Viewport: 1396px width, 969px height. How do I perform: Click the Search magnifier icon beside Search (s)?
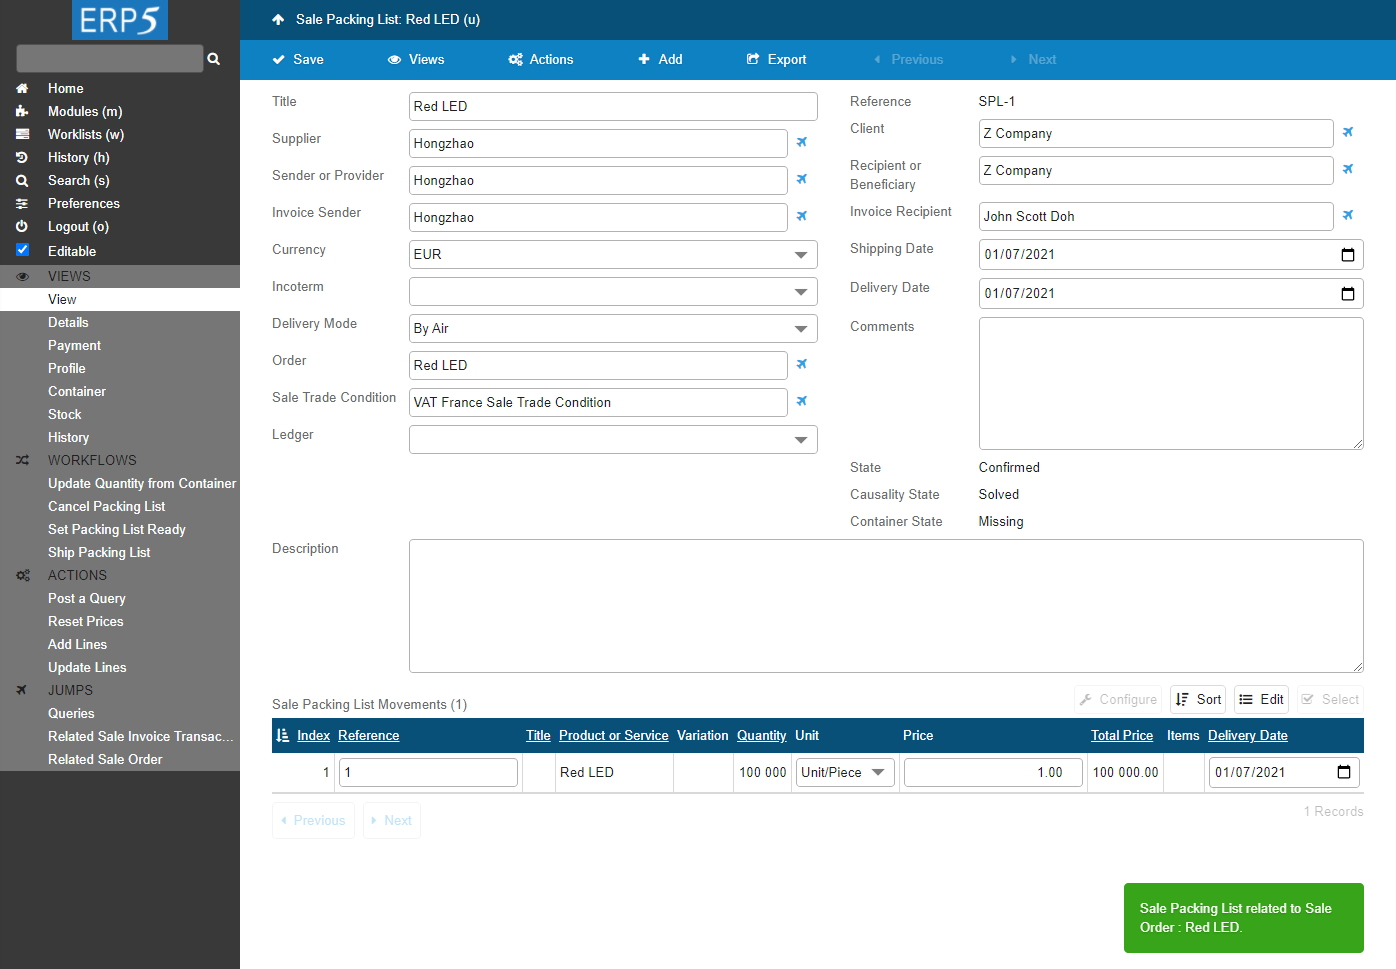pos(22,180)
